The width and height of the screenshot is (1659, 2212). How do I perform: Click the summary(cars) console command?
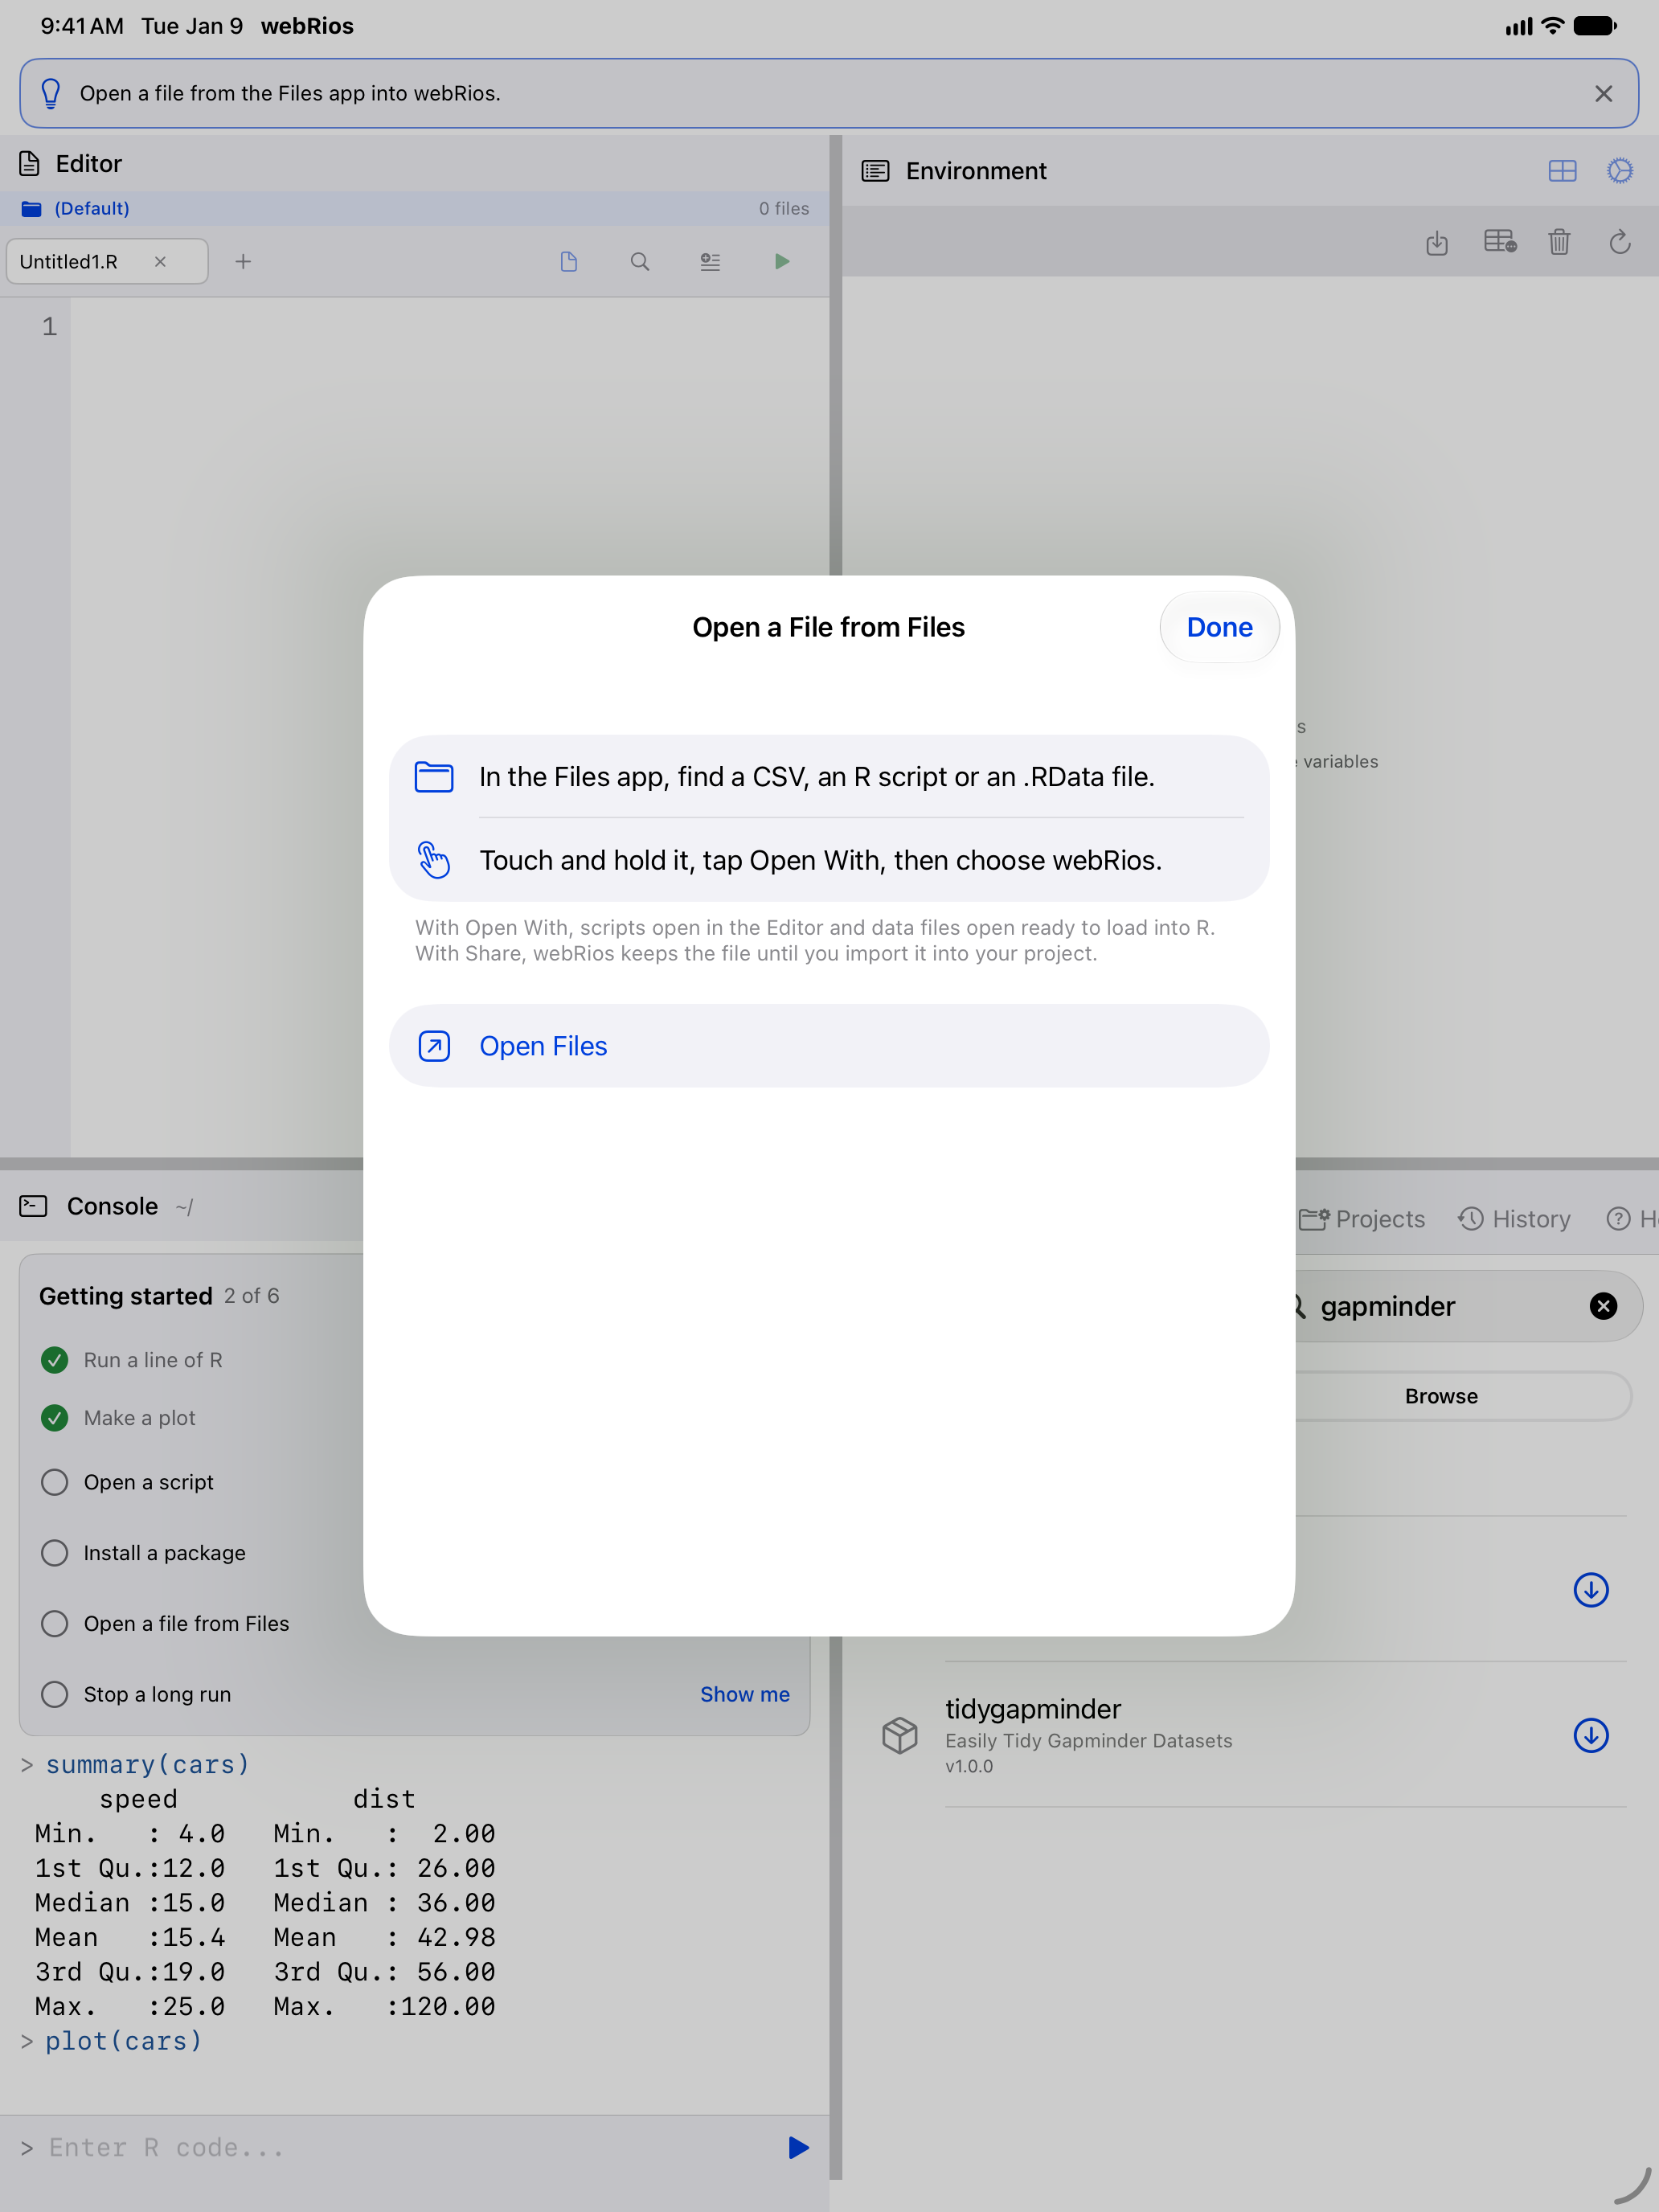tap(148, 1765)
